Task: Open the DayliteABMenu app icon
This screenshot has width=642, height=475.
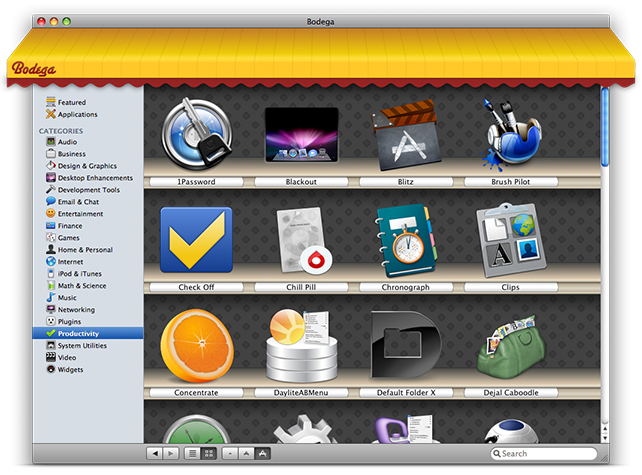Action: pyautogui.click(x=302, y=346)
